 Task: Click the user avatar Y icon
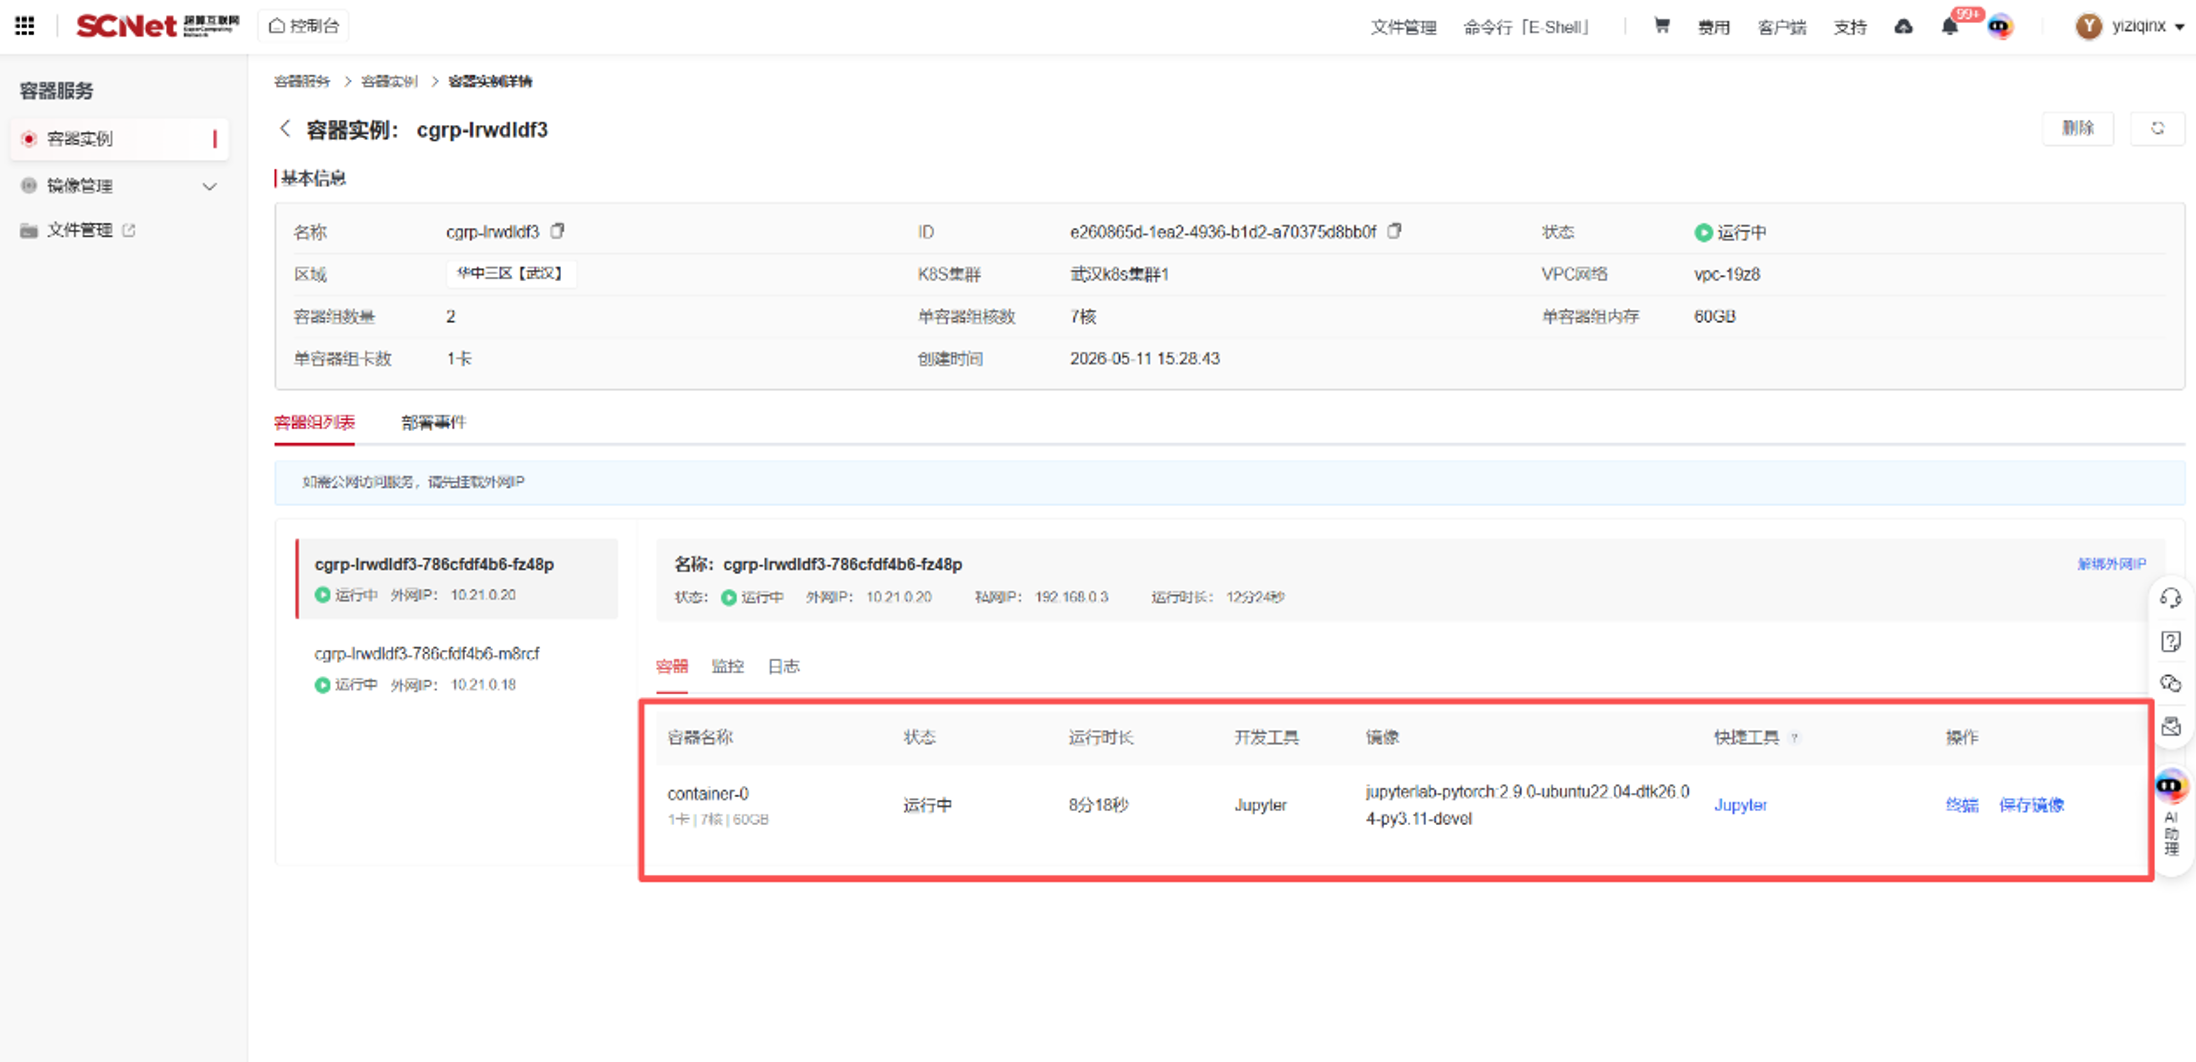[x=2088, y=26]
